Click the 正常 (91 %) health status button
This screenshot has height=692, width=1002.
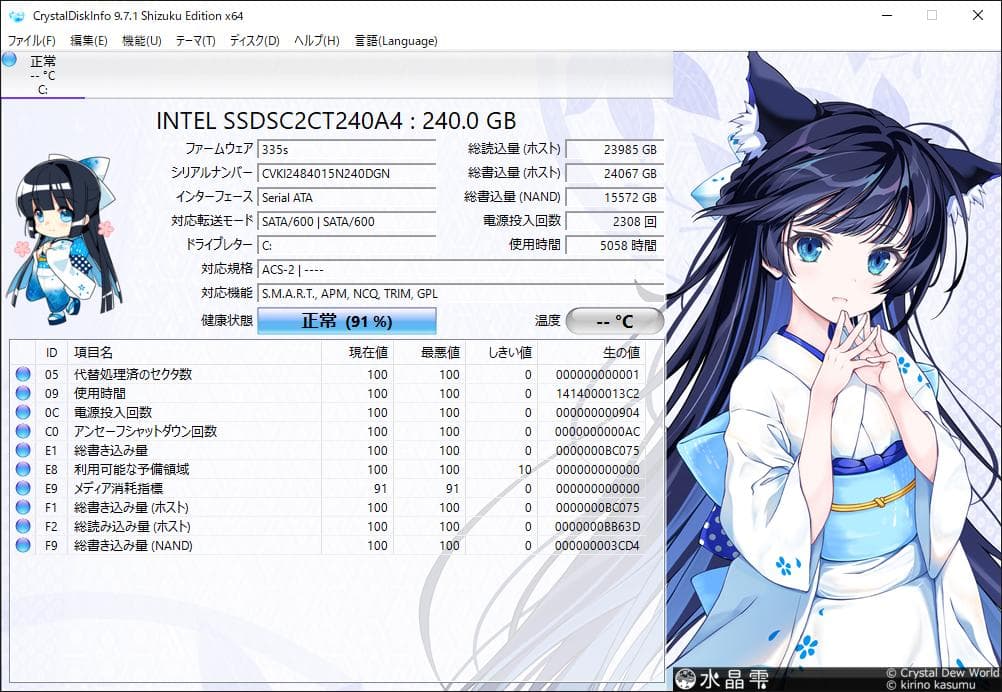pyautogui.click(x=346, y=320)
